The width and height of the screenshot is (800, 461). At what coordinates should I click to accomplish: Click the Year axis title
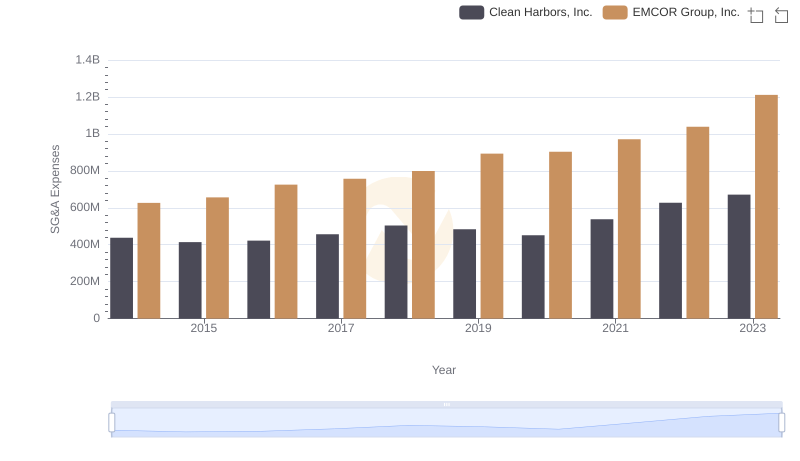pyautogui.click(x=444, y=370)
